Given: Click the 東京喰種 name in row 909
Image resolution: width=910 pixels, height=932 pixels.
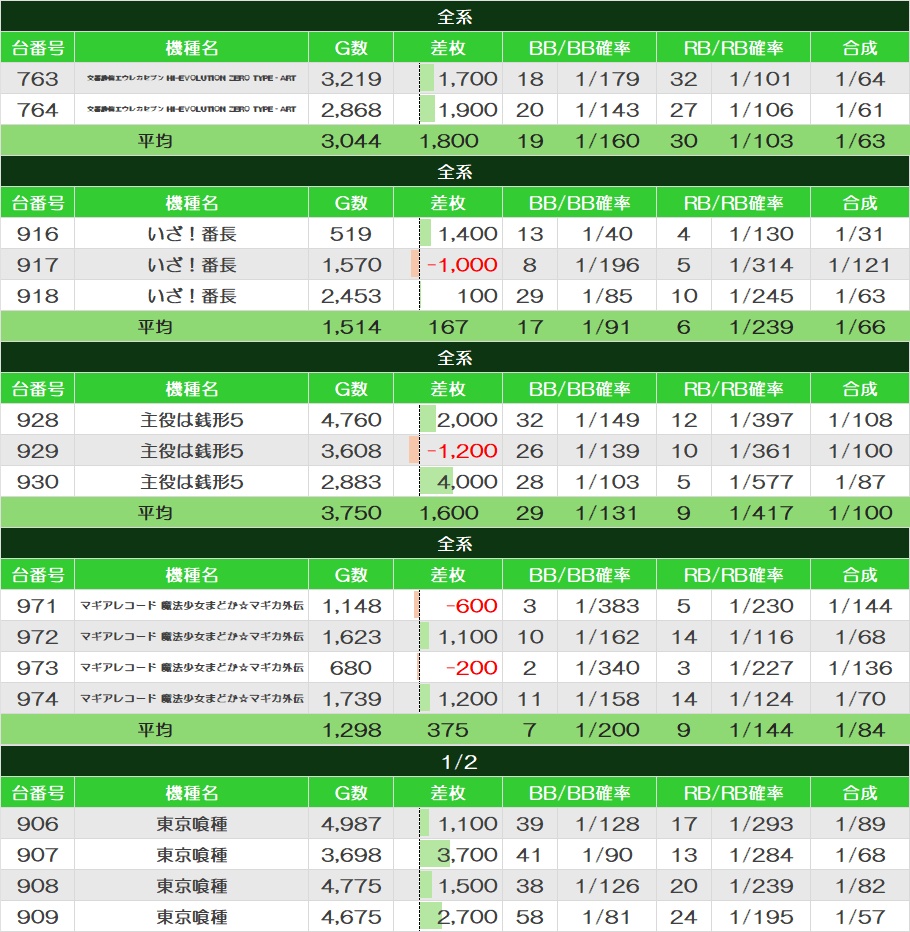Looking at the screenshot, I should [x=191, y=917].
